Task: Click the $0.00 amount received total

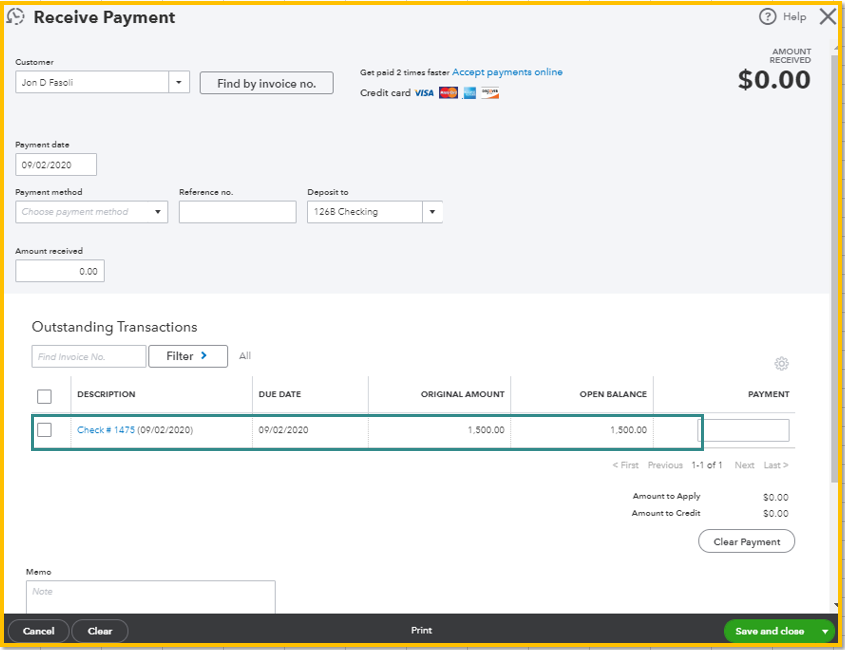Action: (774, 80)
